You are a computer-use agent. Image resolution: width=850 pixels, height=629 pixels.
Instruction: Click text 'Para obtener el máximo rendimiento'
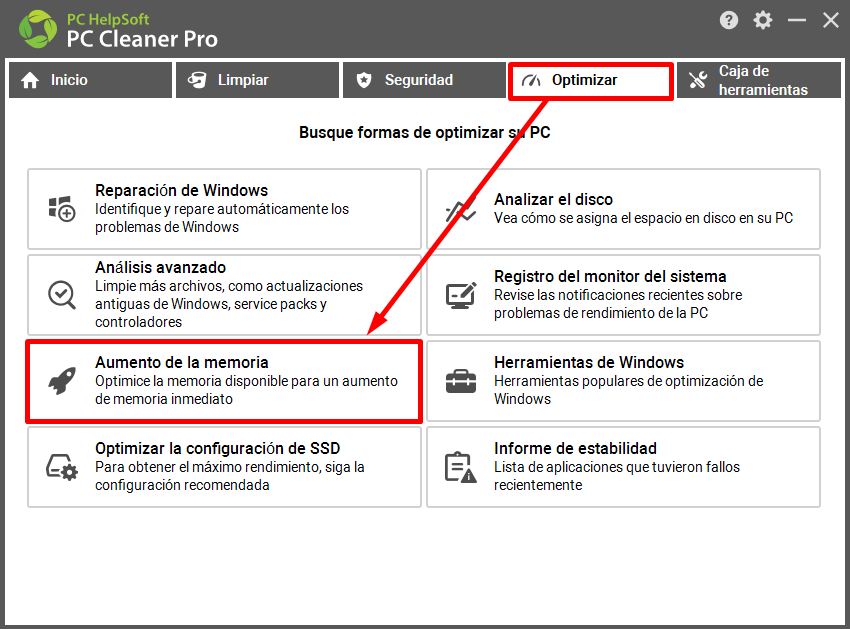(x=230, y=476)
